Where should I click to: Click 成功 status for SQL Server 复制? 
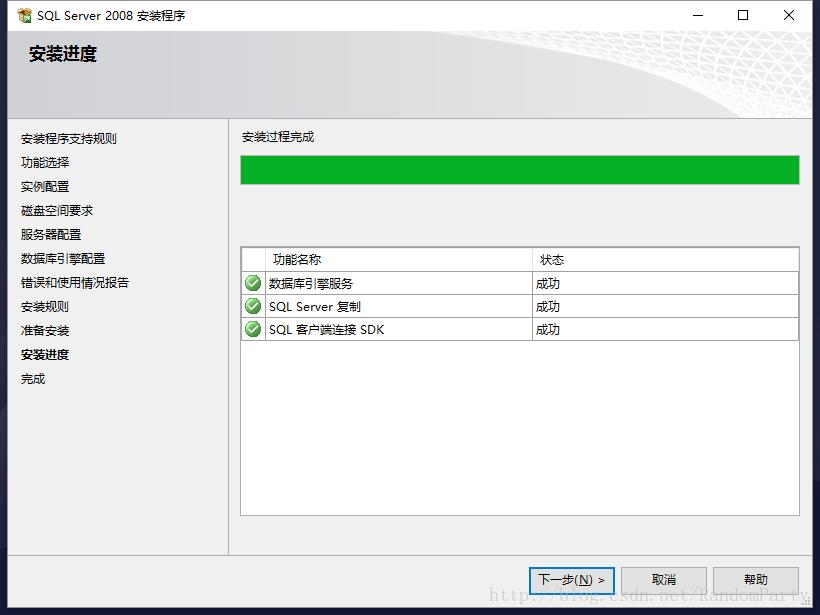[548, 306]
